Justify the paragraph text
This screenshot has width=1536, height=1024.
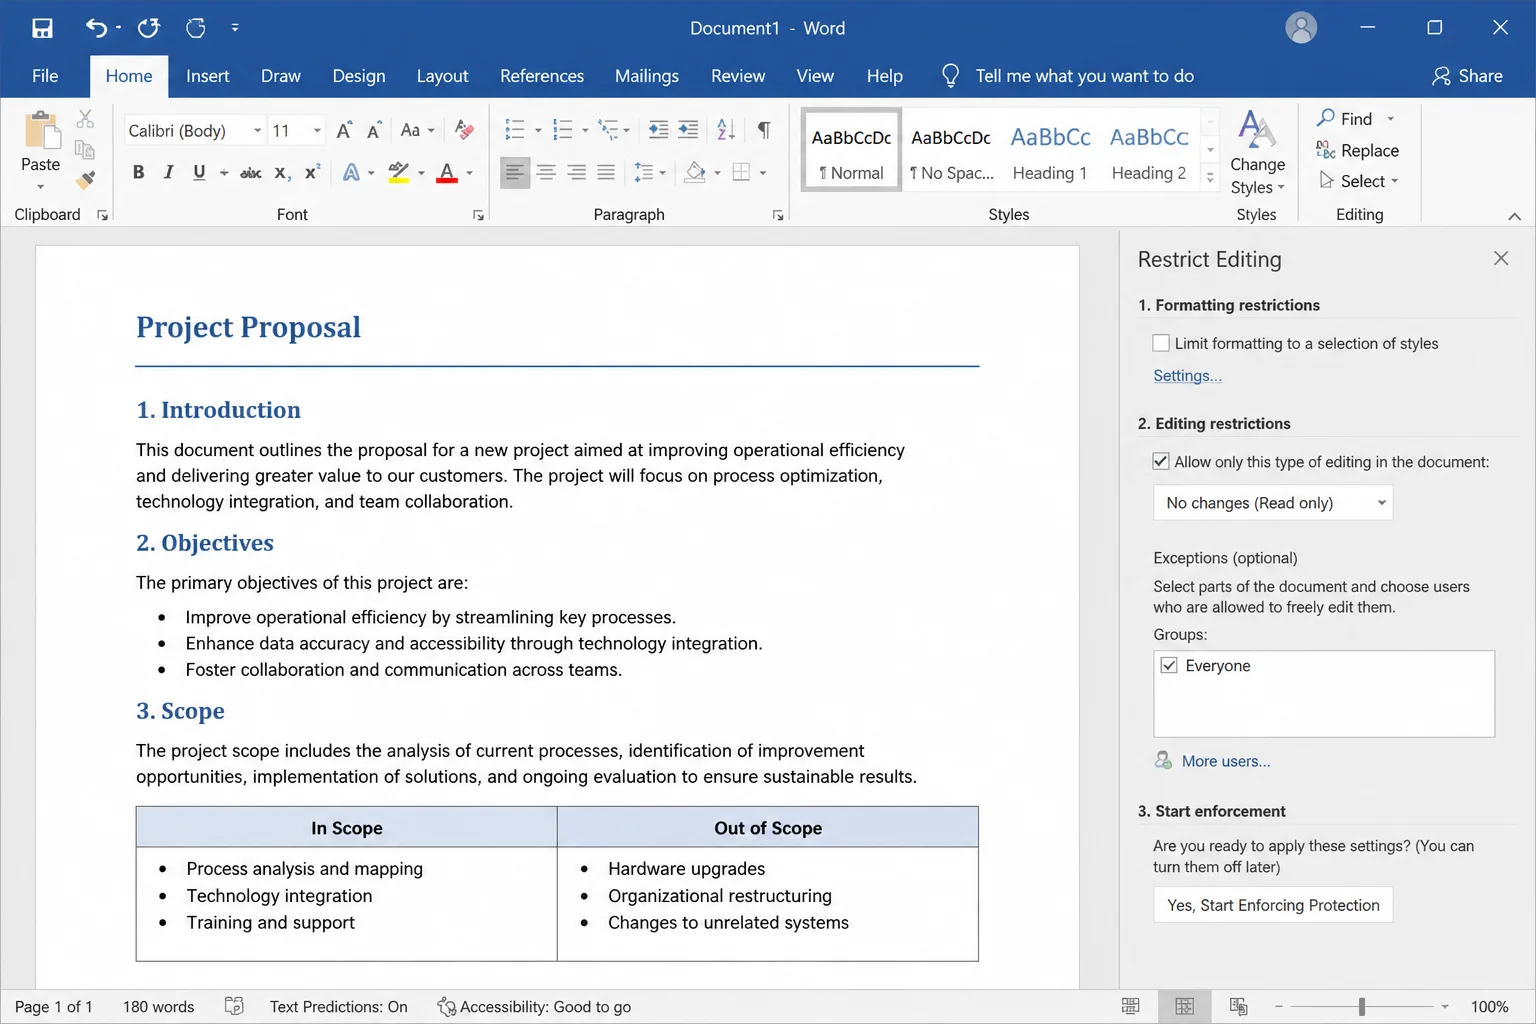pyautogui.click(x=606, y=172)
